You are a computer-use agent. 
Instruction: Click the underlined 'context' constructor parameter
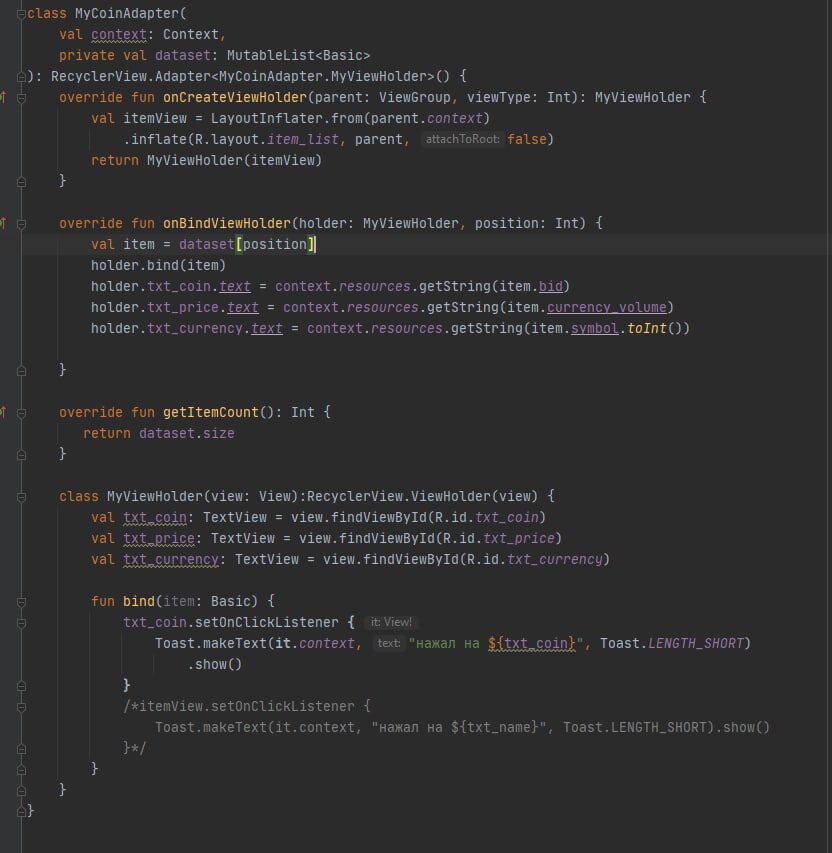(119, 35)
